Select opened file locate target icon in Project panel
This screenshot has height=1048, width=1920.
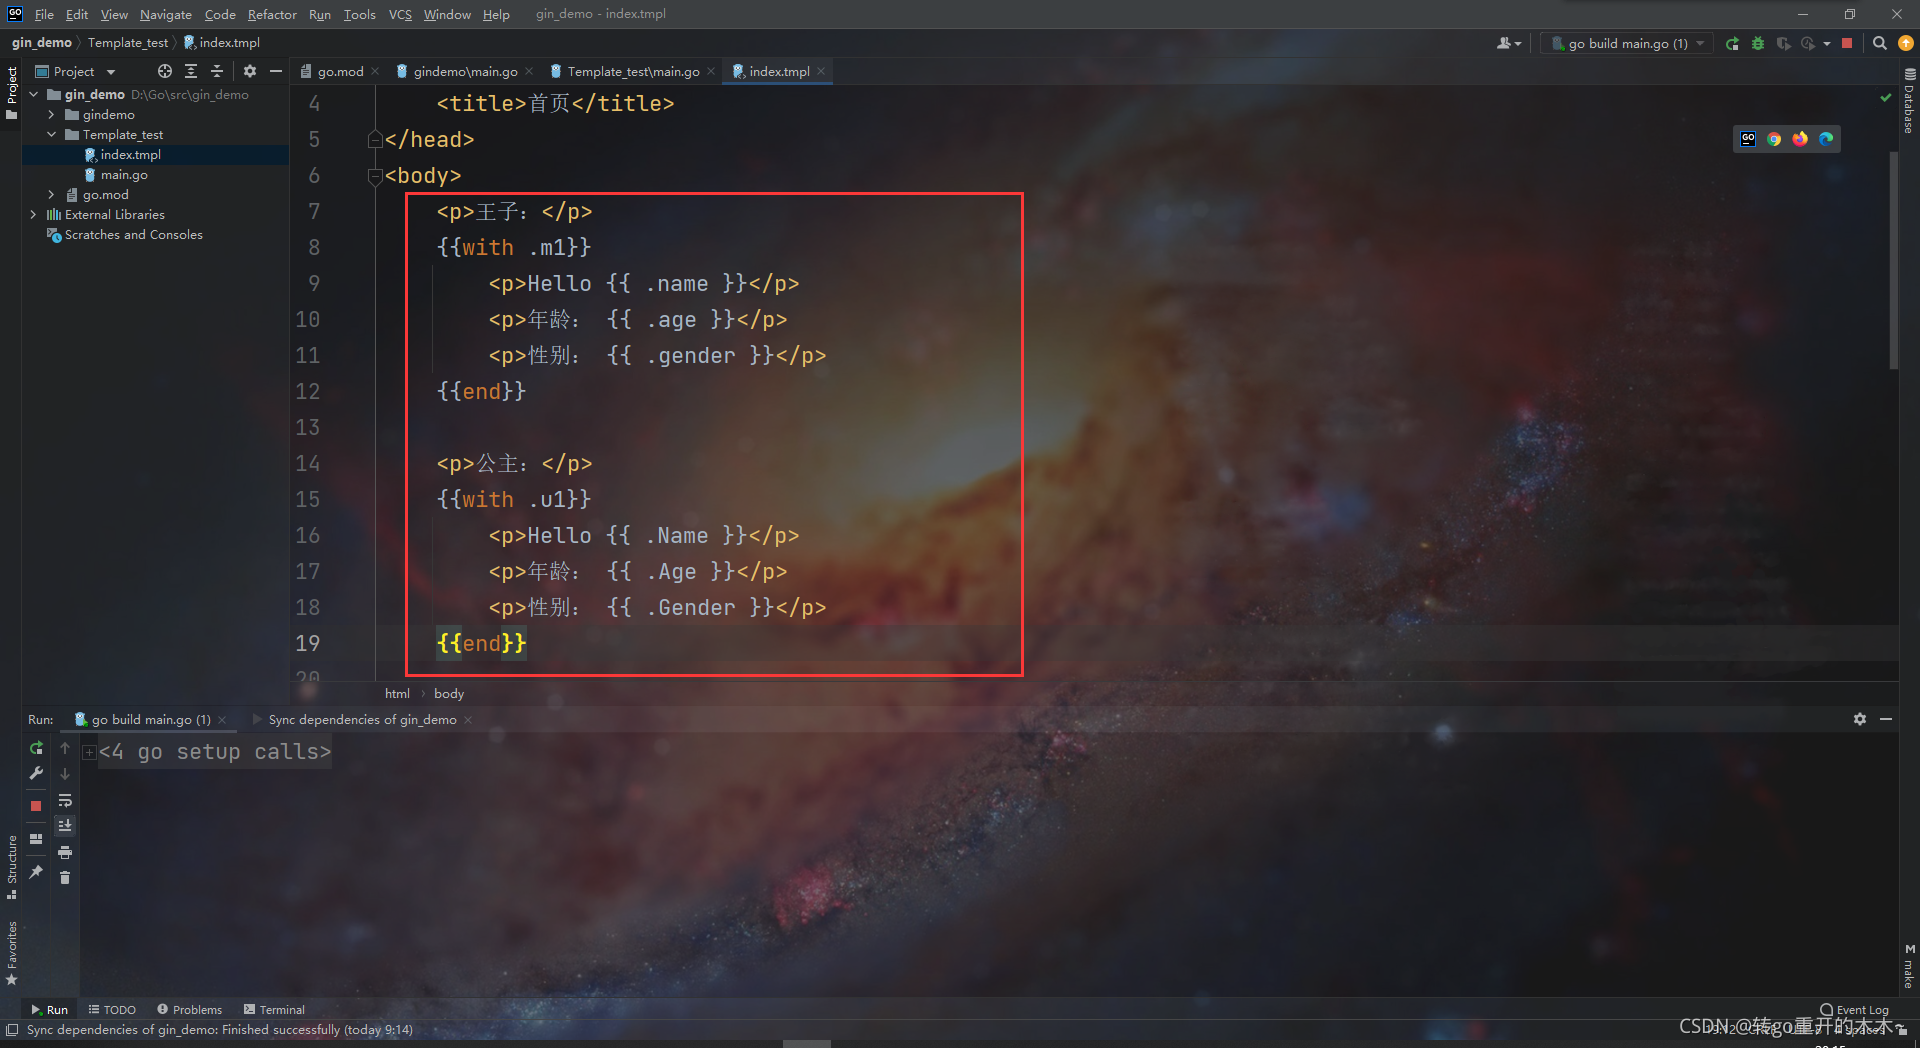pyautogui.click(x=165, y=71)
